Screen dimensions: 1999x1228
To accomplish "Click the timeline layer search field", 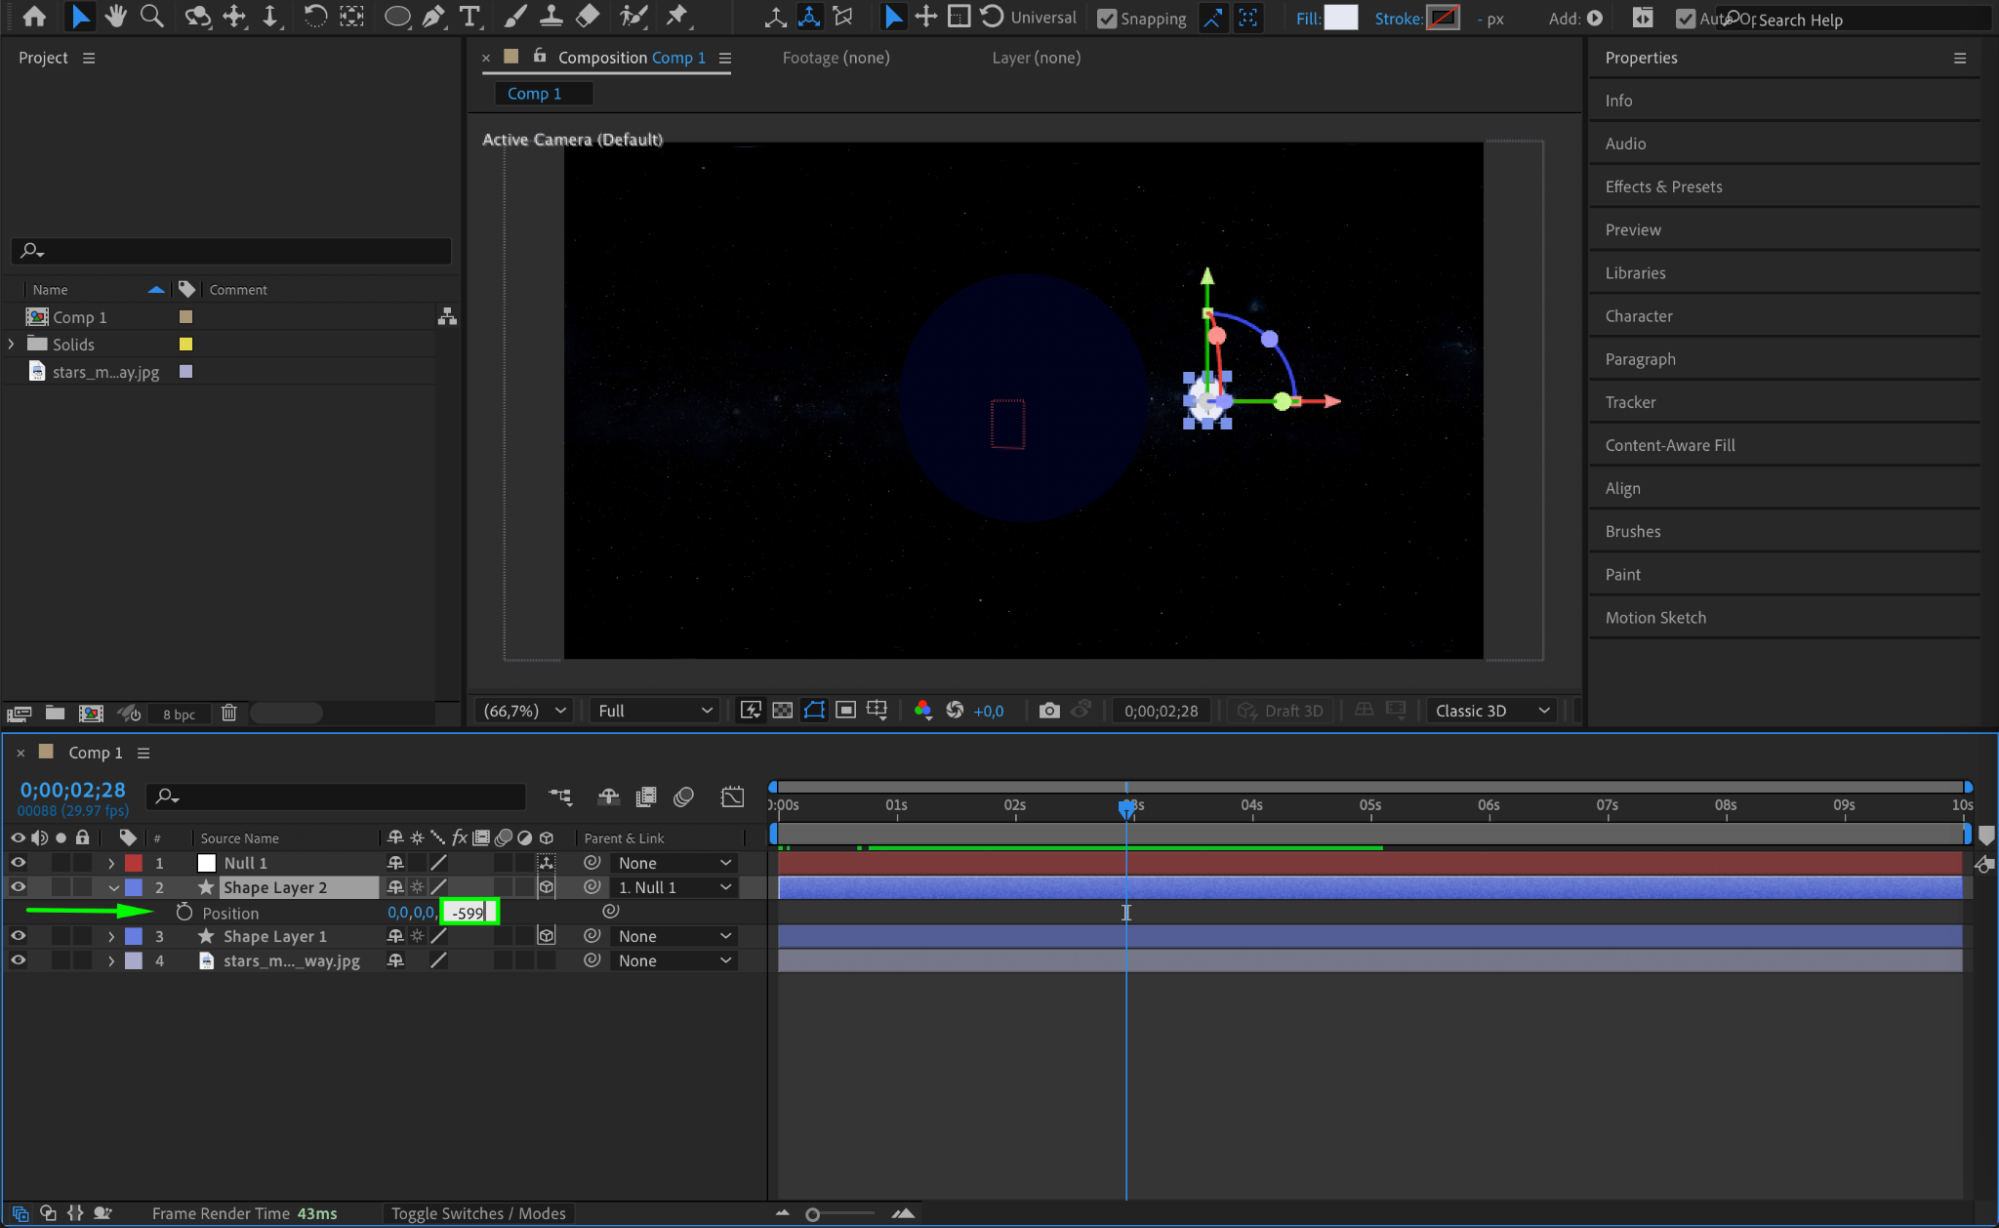I will click(336, 796).
